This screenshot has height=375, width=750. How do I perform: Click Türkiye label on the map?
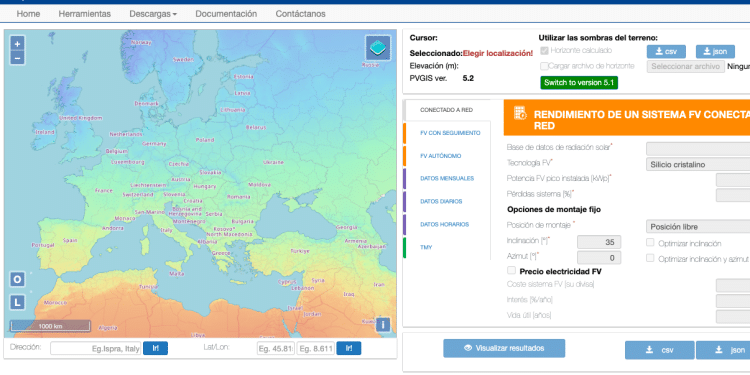pyautogui.click(x=300, y=251)
